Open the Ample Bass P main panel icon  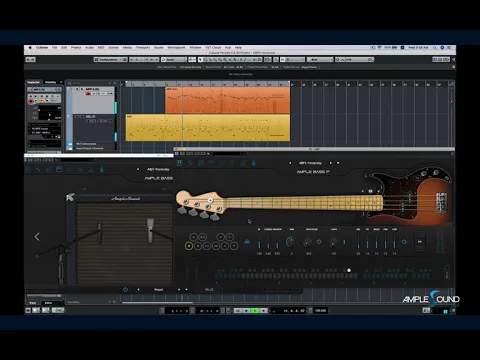pyautogui.click(x=180, y=163)
